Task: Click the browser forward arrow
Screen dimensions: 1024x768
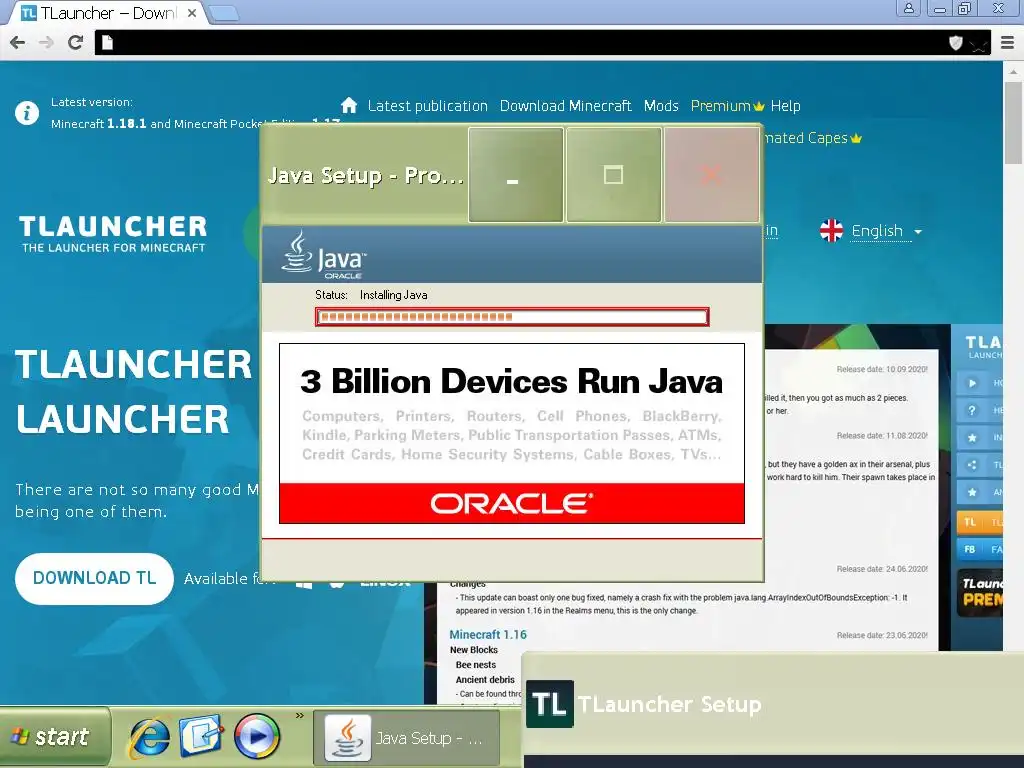Action: tap(46, 43)
